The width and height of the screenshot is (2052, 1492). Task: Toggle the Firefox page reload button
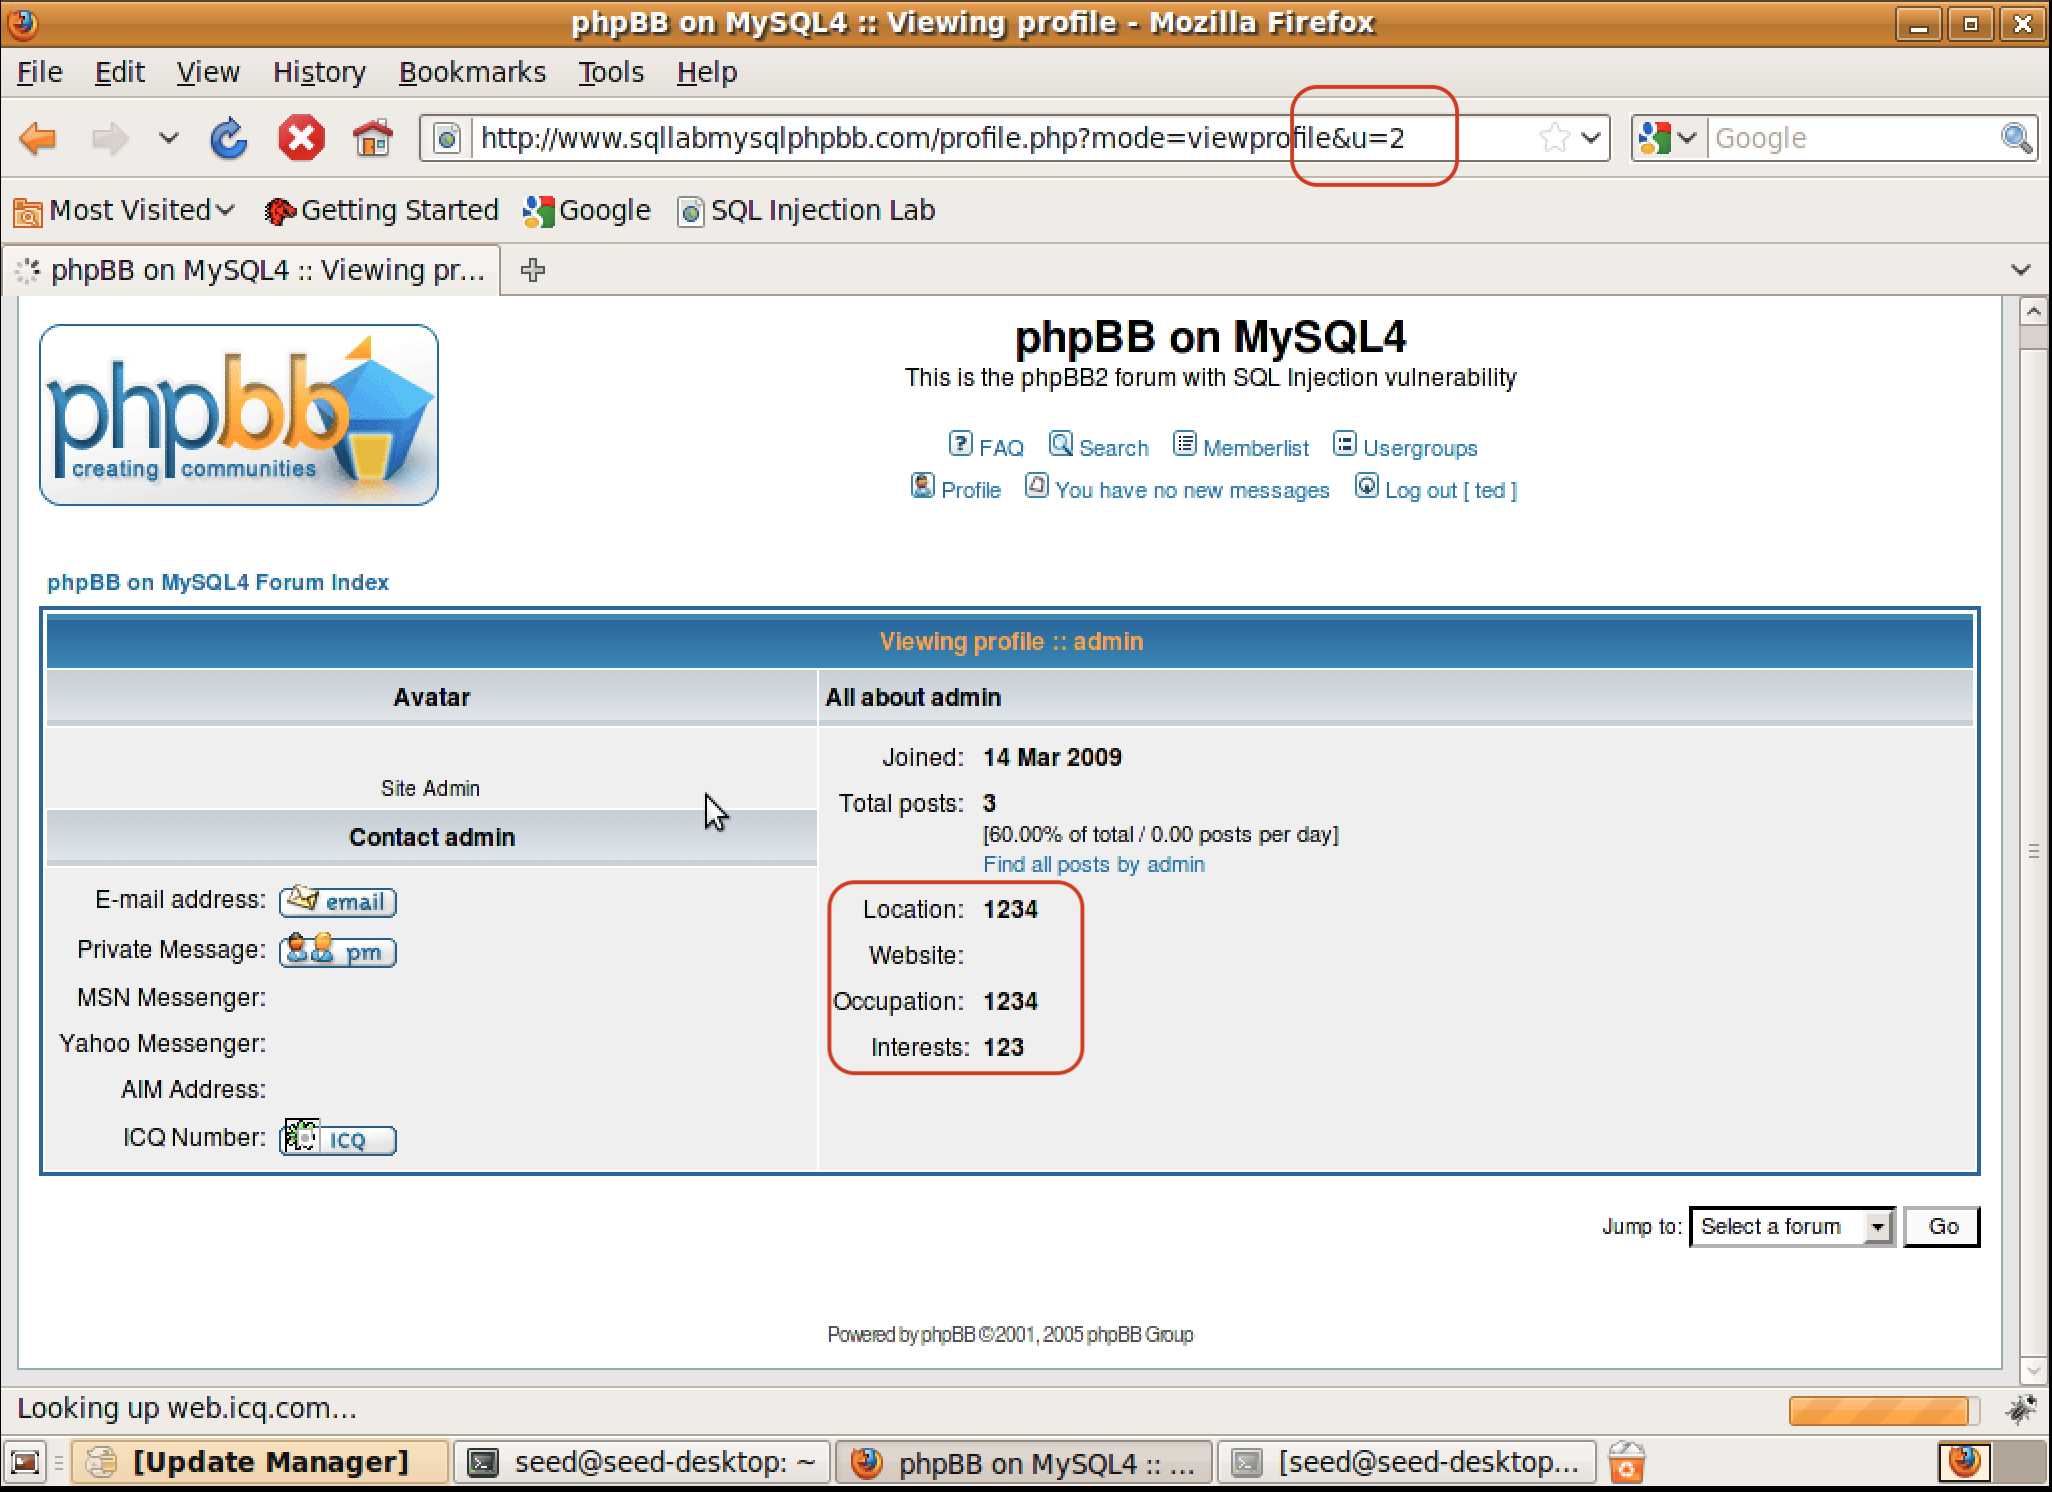pos(228,139)
